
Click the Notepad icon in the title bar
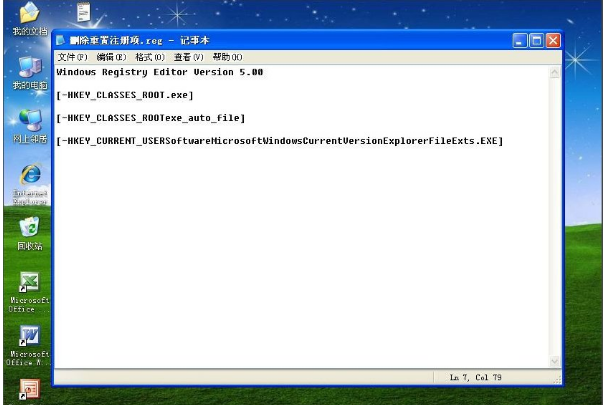(61, 41)
